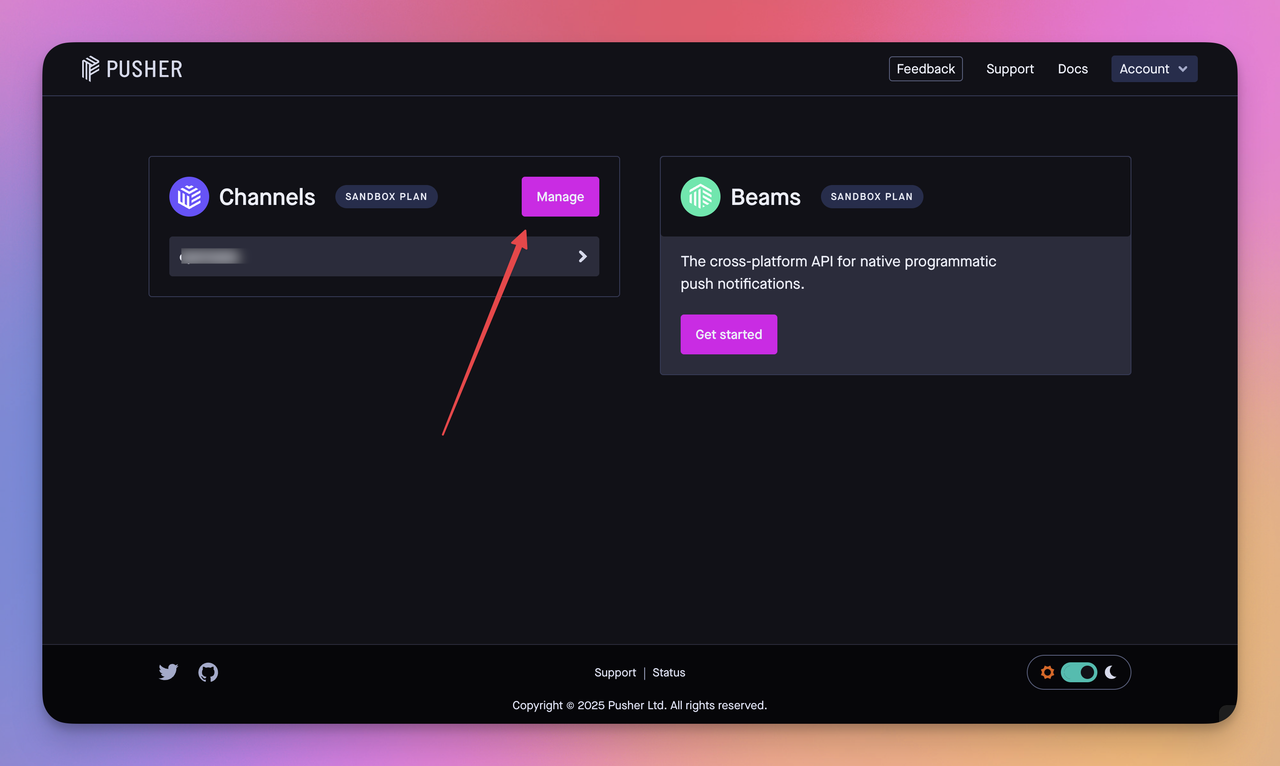The height and width of the screenshot is (766, 1280).
Task: Click the Pusher logo
Action: pyautogui.click(x=132, y=69)
